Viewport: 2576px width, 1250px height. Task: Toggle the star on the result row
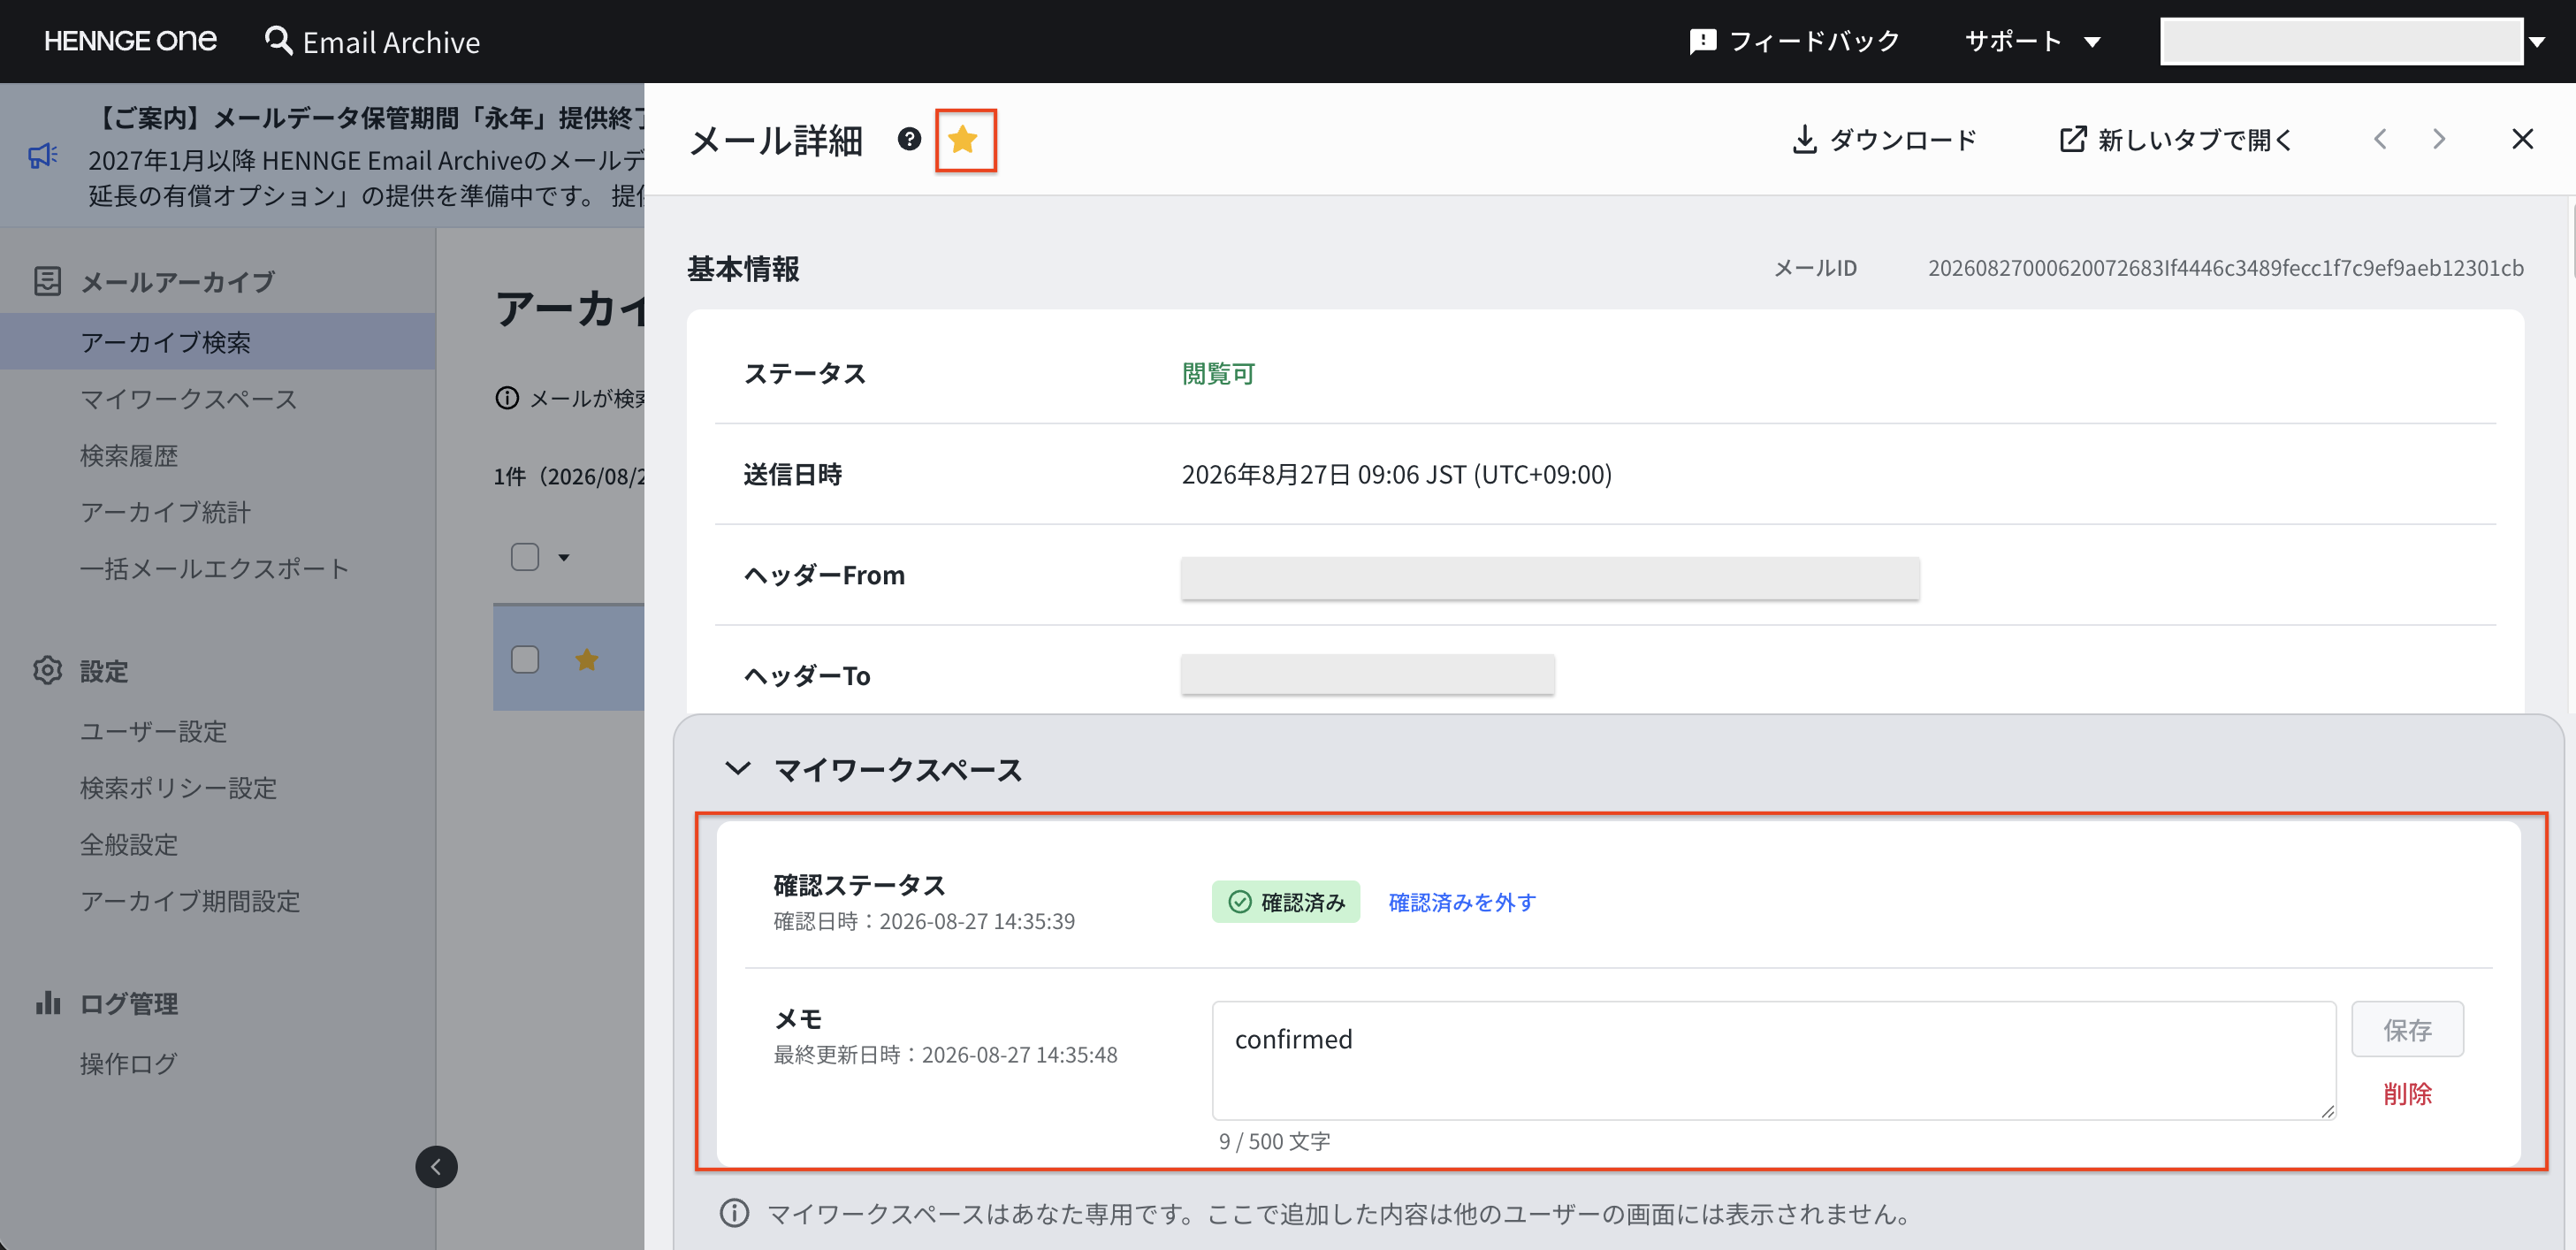pyautogui.click(x=587, y=659)
